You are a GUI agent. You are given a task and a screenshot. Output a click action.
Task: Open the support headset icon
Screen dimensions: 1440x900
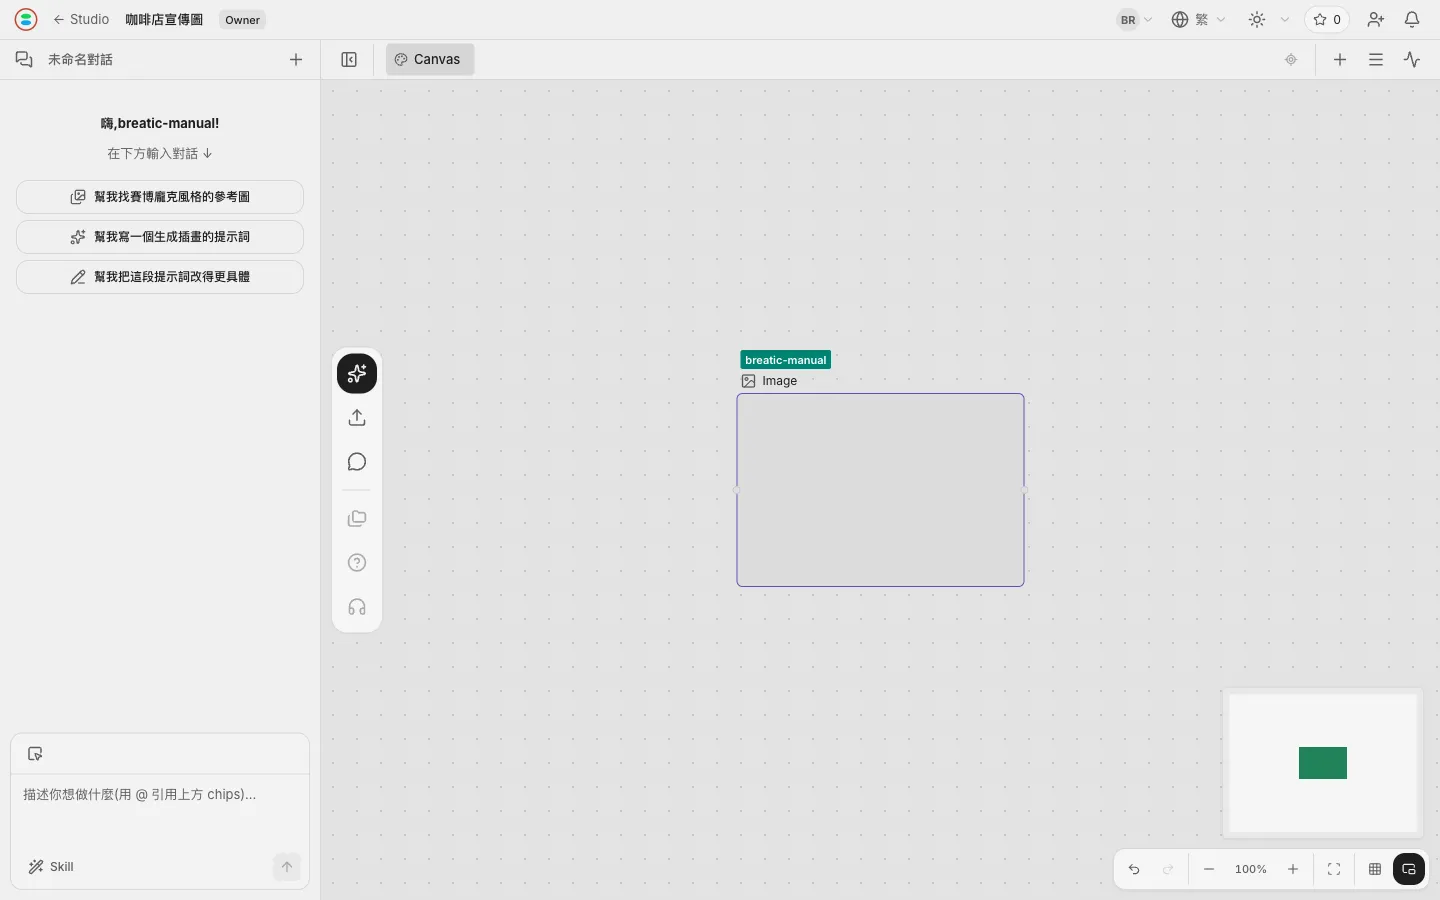[357, 607]
